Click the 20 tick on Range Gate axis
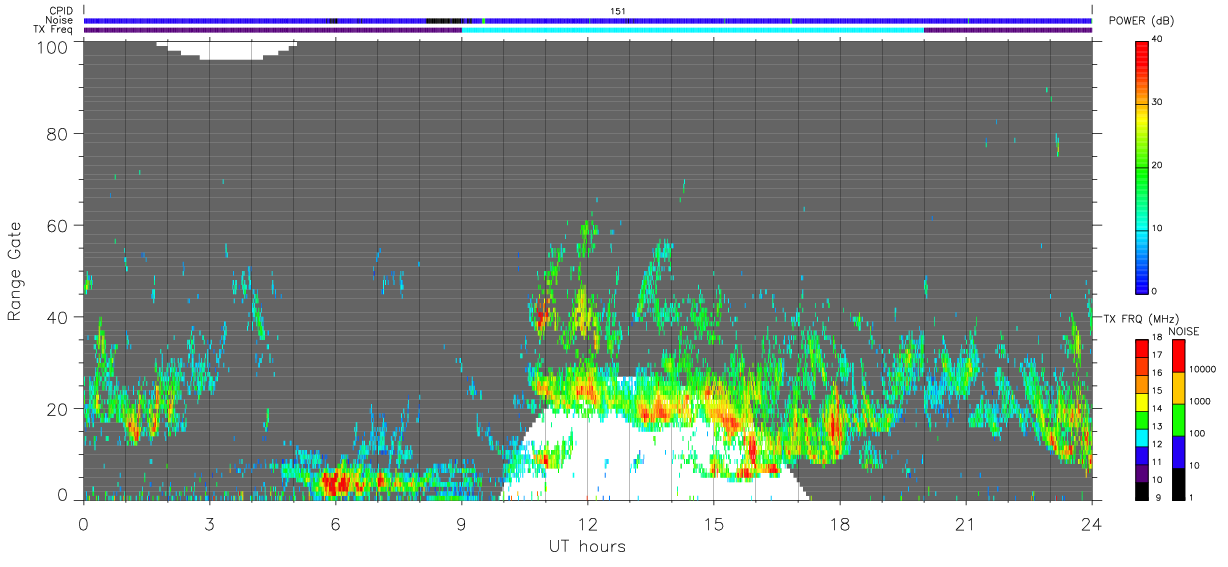The width and height of the screenshot is (1228, 567). (x=58, y=409)
